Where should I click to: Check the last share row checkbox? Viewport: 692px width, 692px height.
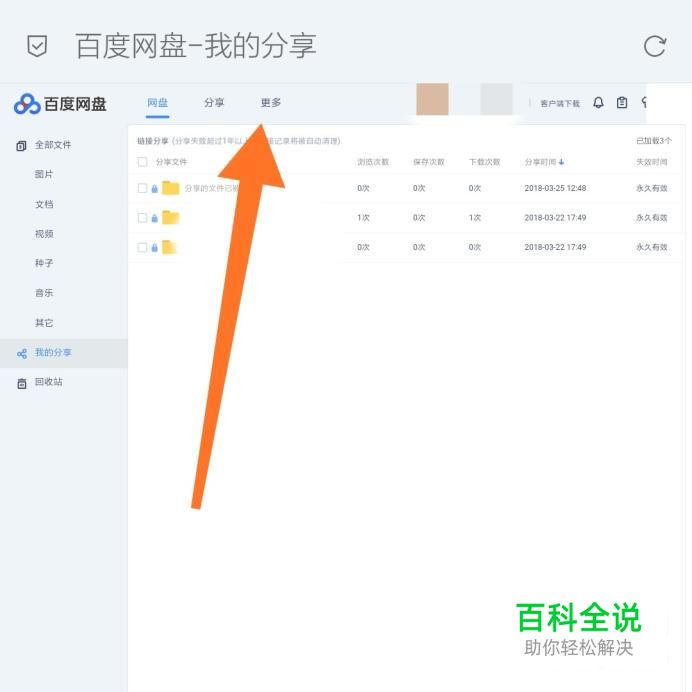click(142, 247)
